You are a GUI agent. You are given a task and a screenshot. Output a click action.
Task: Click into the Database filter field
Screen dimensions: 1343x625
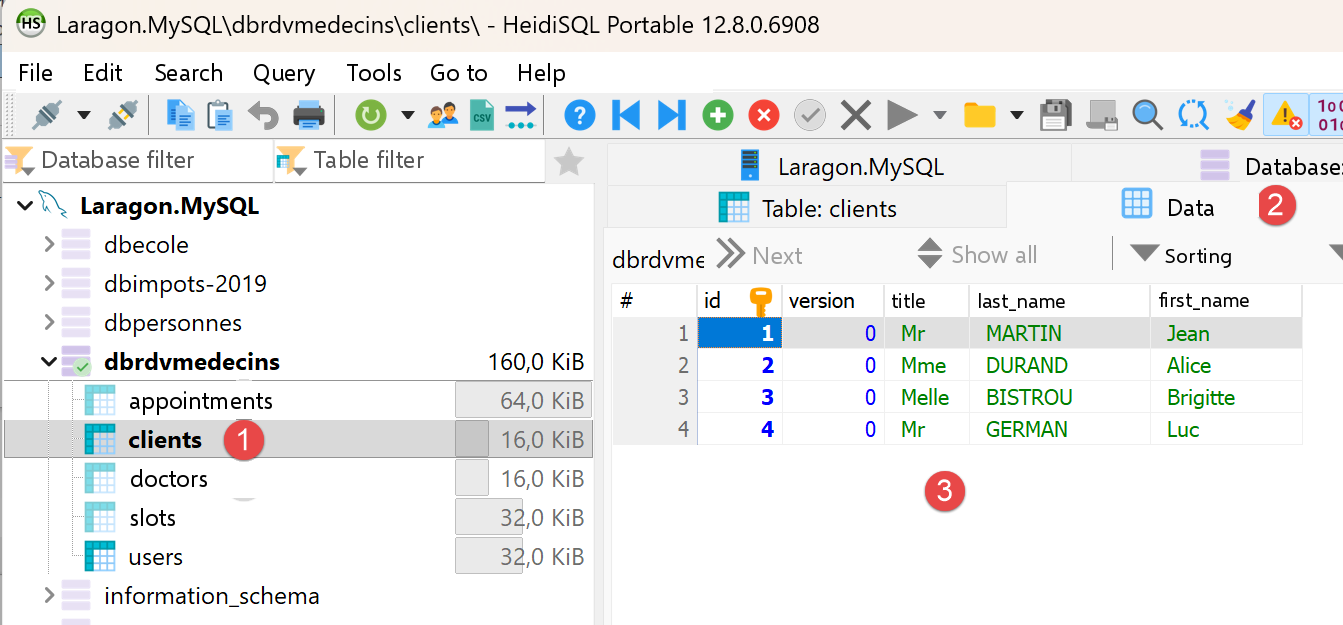tap(137, 160)
